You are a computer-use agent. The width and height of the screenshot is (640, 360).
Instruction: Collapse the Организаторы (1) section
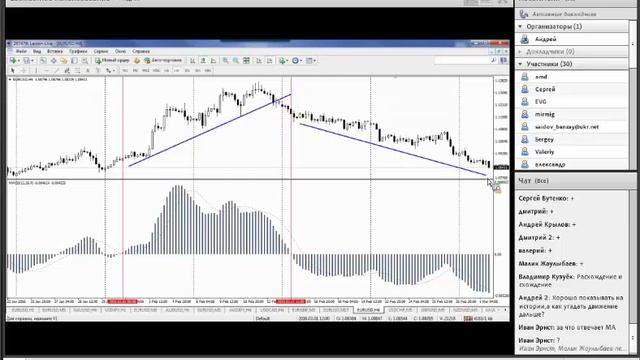(520, 27)
